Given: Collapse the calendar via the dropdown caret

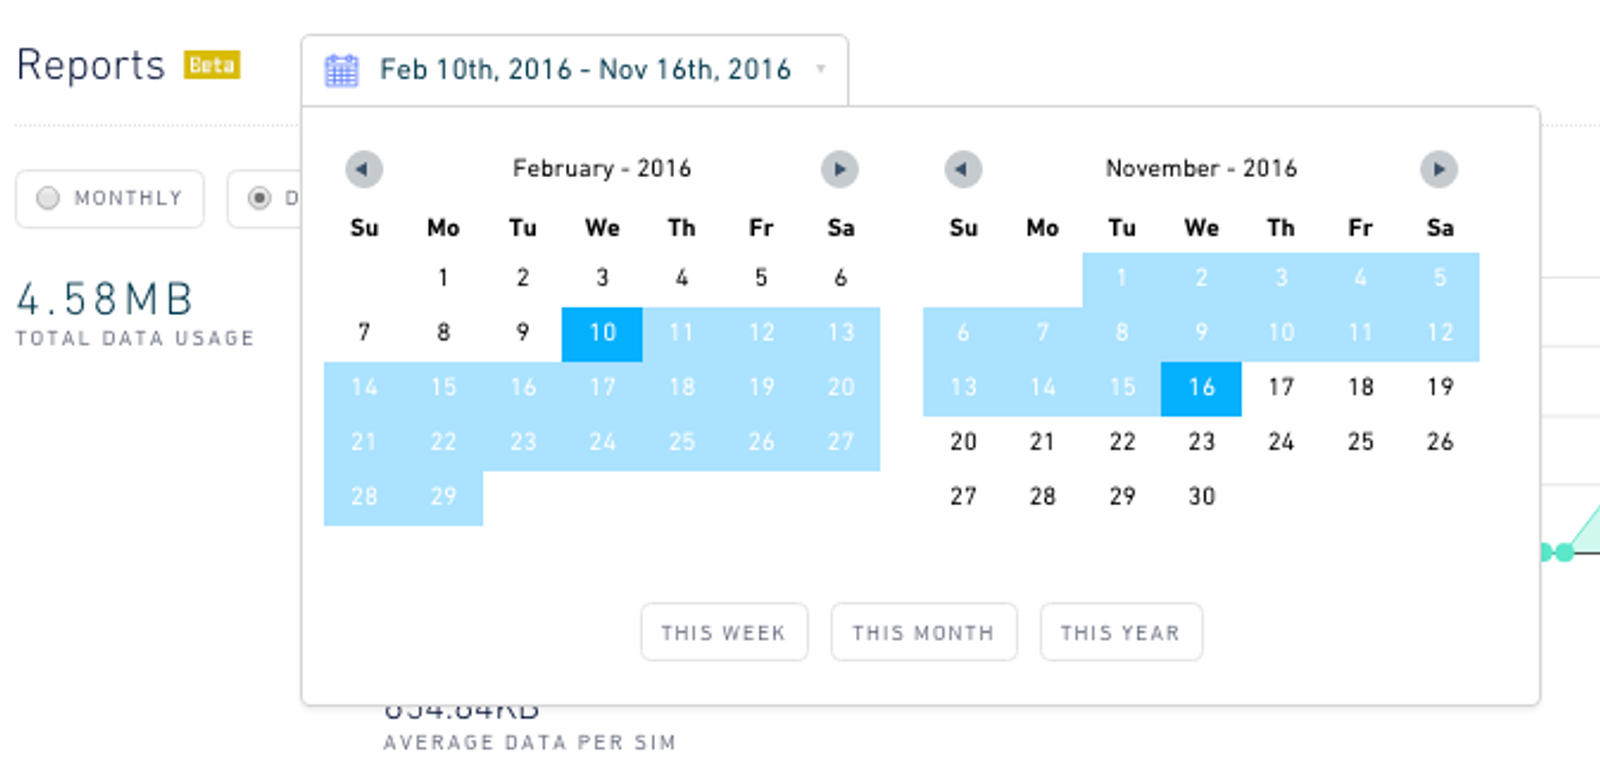Looking at the screenshot, I should coord(822,70).
